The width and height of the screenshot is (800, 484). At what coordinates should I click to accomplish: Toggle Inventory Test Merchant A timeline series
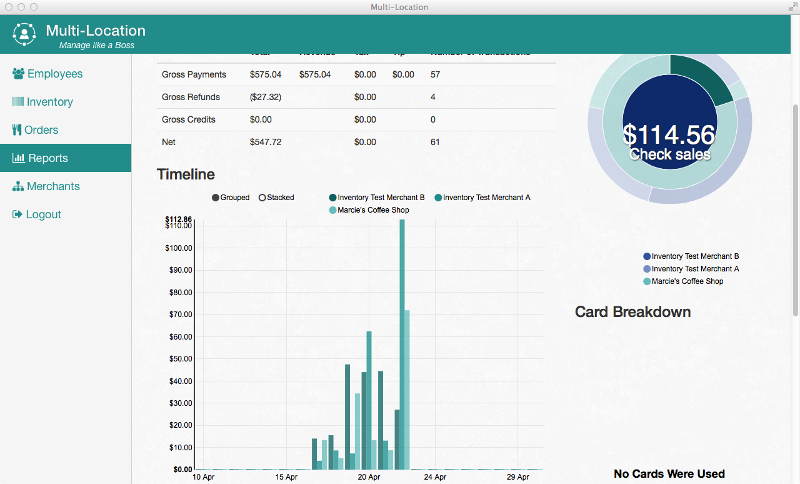[438, 198]
